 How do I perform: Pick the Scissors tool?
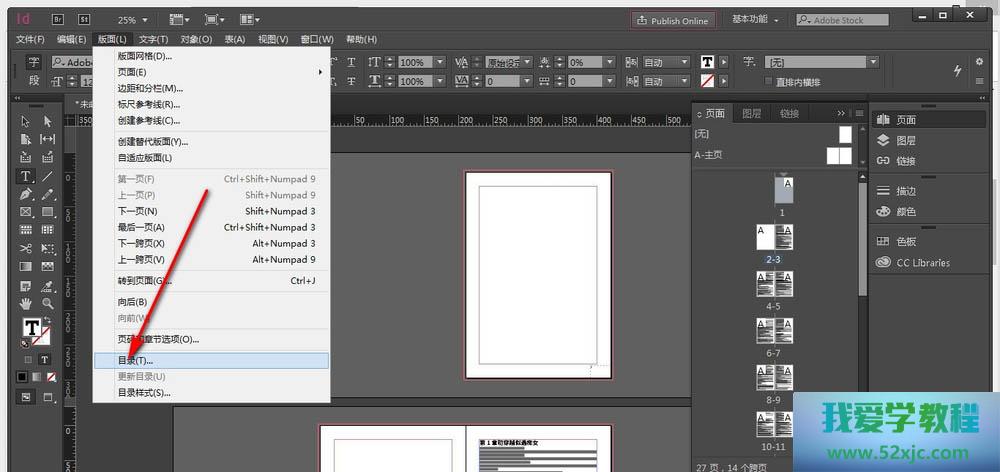pos(25,248)
